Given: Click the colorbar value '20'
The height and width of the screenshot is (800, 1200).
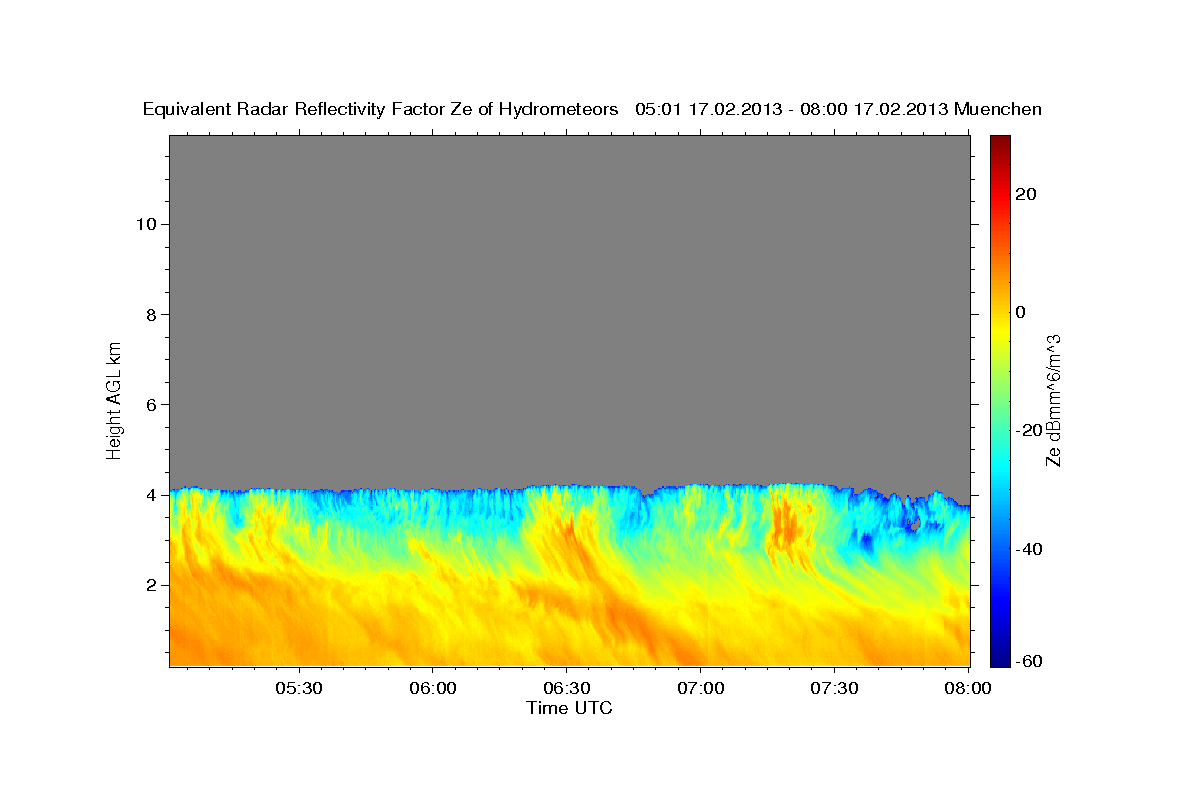Looking at the screenshot, I should click(1026, 194).
